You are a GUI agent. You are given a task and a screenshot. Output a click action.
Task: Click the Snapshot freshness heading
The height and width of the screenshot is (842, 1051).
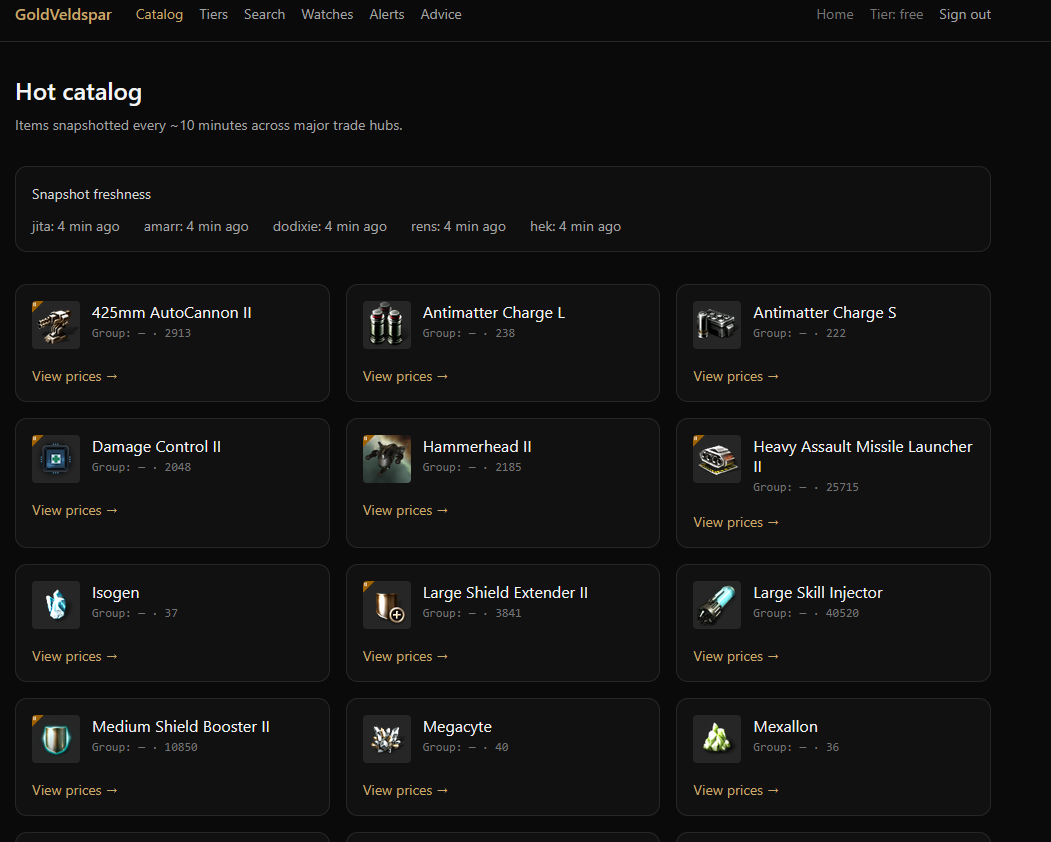point(91,194)
